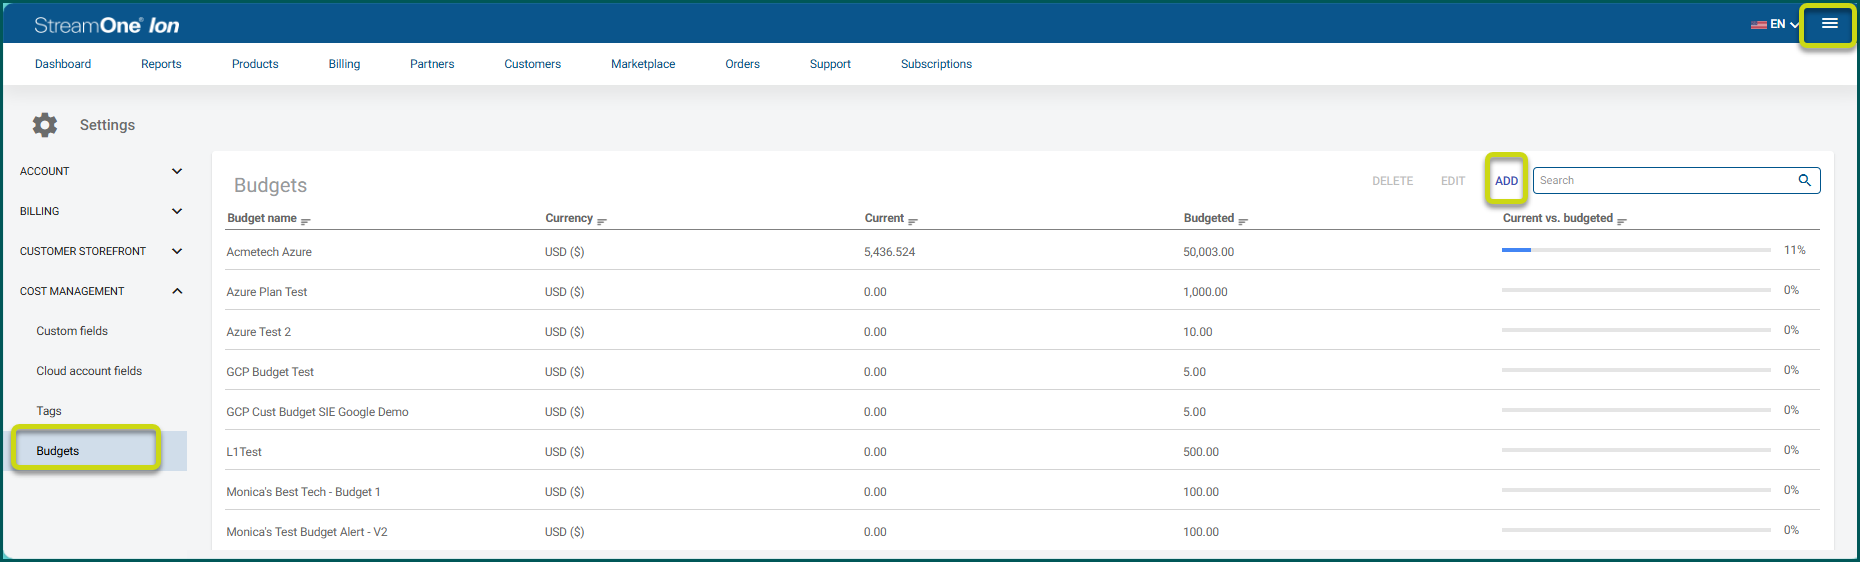Collapse the COST MANAGEMENT section

click(x=101, y=291)
